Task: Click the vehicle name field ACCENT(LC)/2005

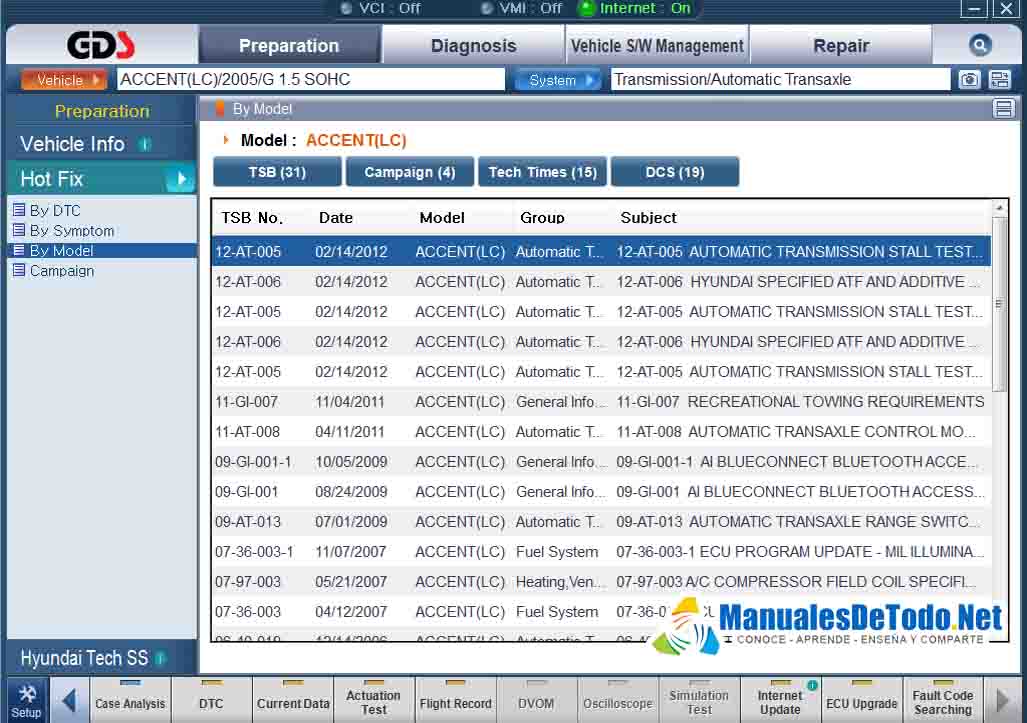Action: (x=311, y=80)
